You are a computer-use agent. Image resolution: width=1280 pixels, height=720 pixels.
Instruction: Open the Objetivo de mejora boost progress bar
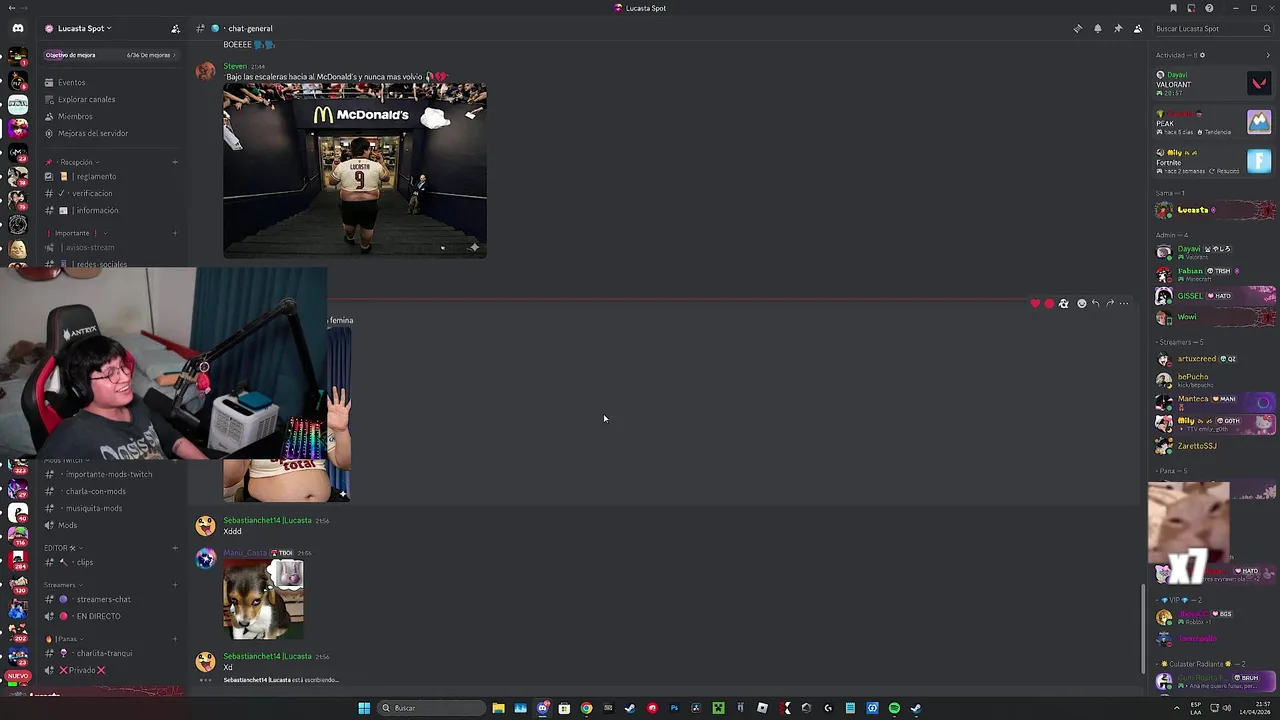click(x=110, y=55)
